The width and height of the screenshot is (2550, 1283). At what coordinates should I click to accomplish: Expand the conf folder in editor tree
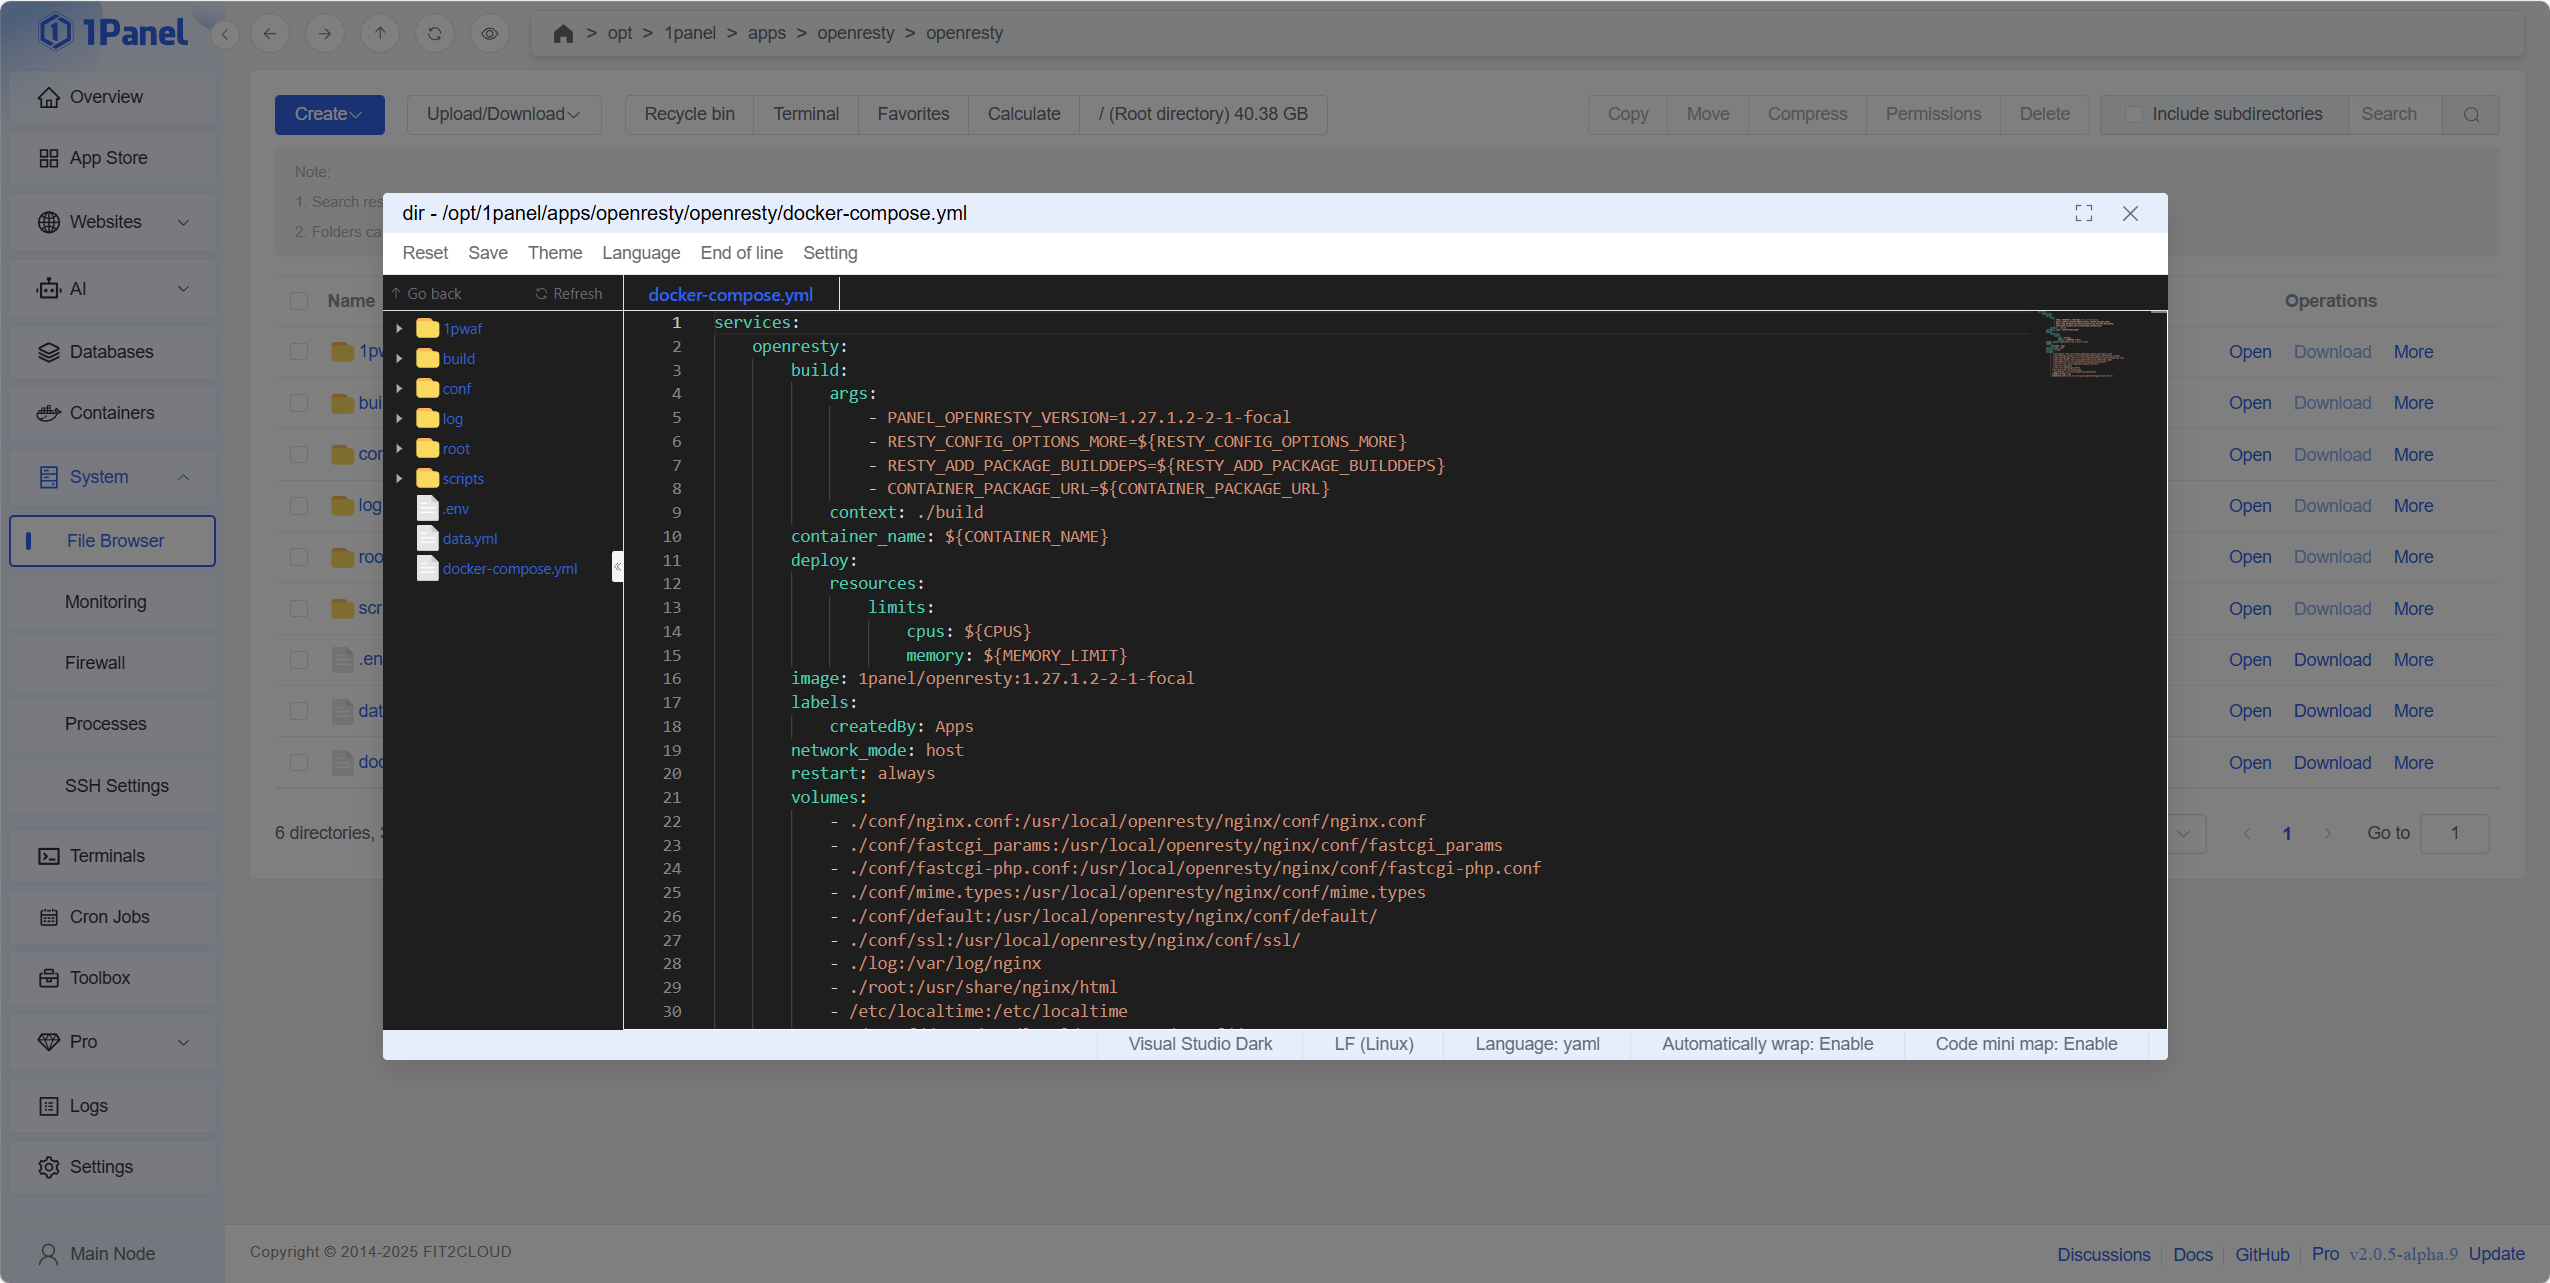point(399,389)
